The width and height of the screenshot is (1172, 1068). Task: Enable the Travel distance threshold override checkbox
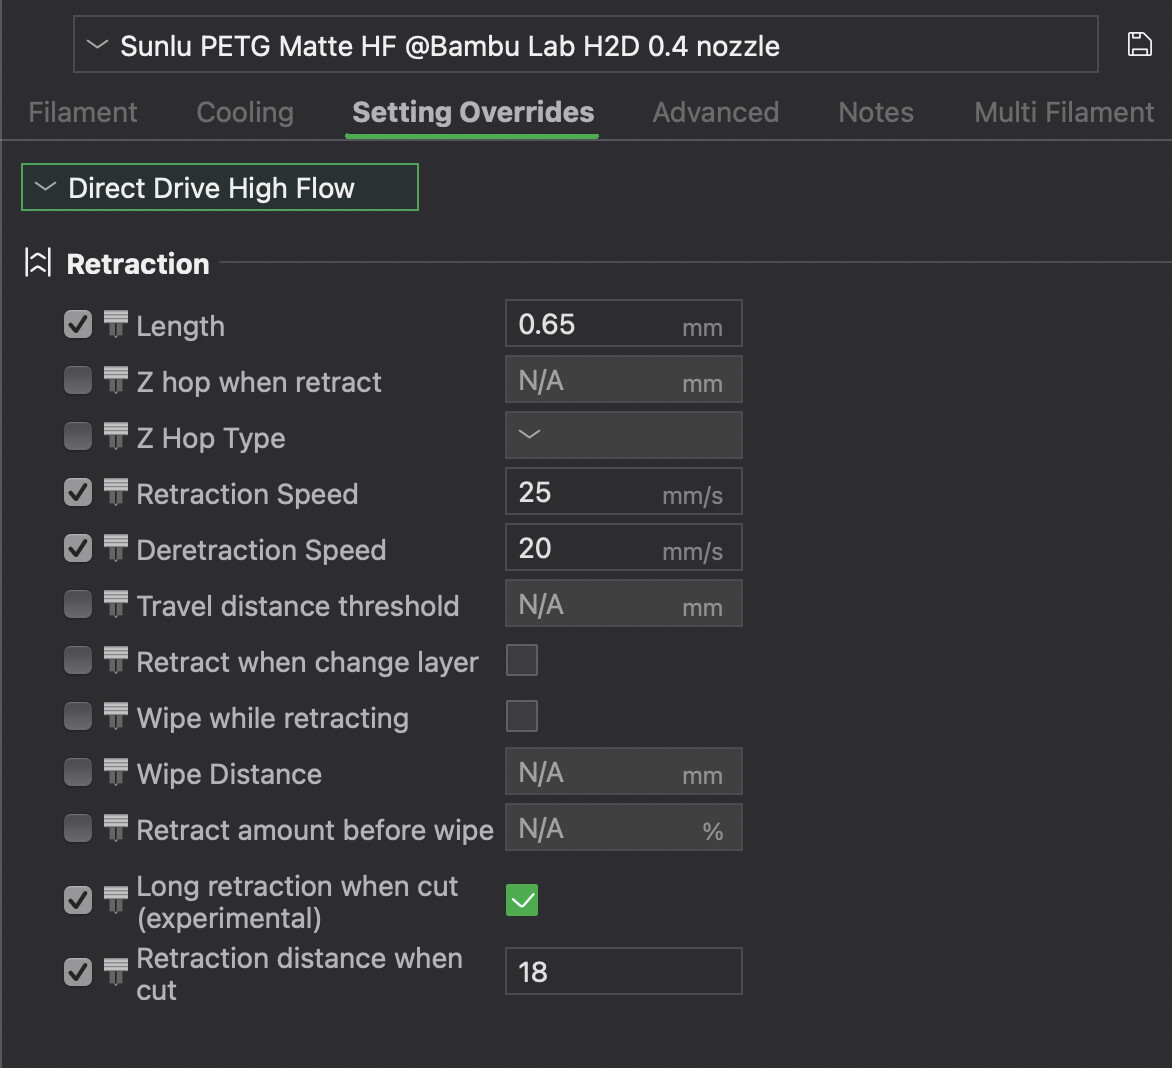[78, 605]
